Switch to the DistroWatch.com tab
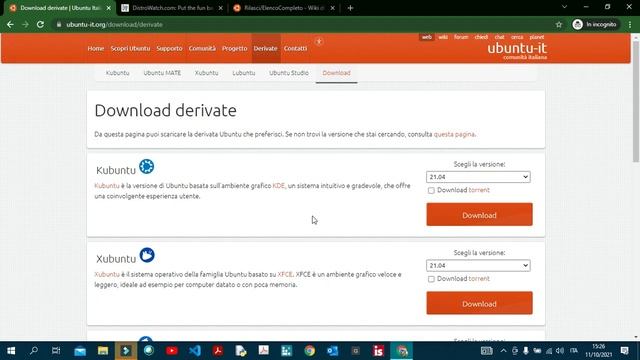The height and width of the screenshot is (360, 640). (172, 8)
